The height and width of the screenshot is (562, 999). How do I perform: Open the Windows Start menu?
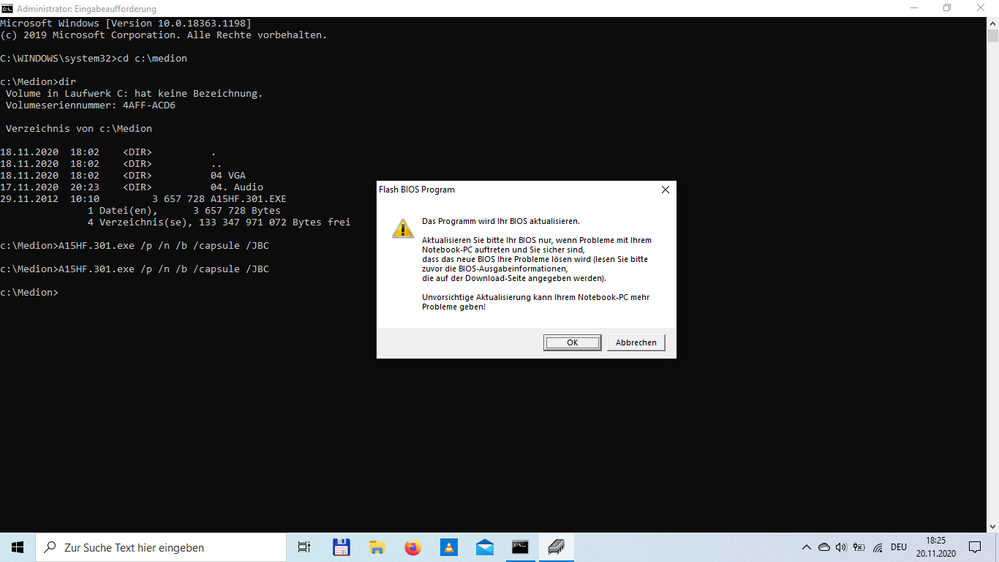pyautogui.click(x=17, y=547)
